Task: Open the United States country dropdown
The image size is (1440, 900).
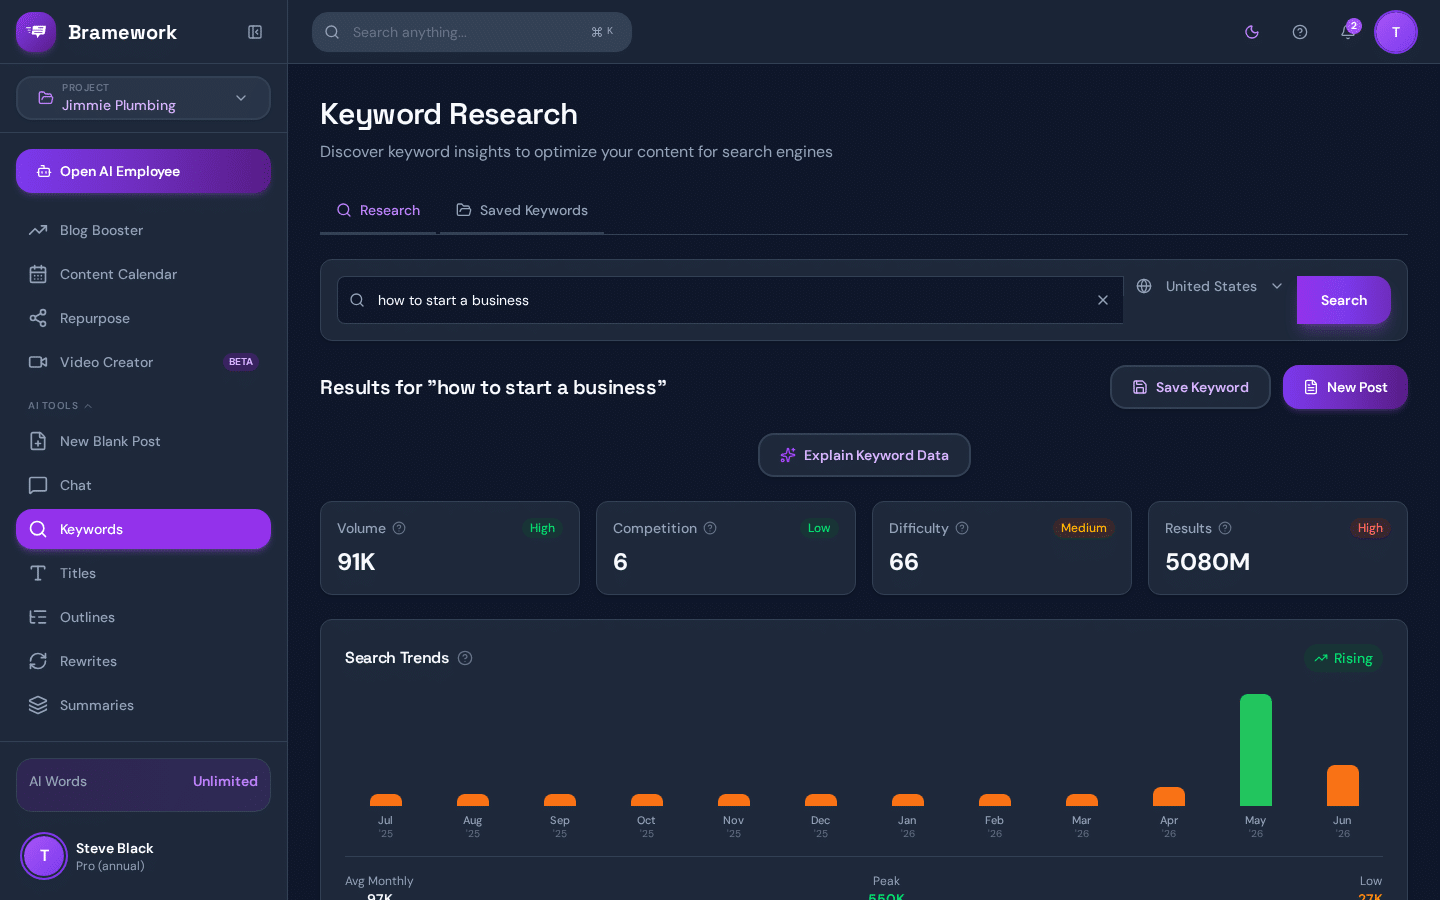Action: (1210, 286)
